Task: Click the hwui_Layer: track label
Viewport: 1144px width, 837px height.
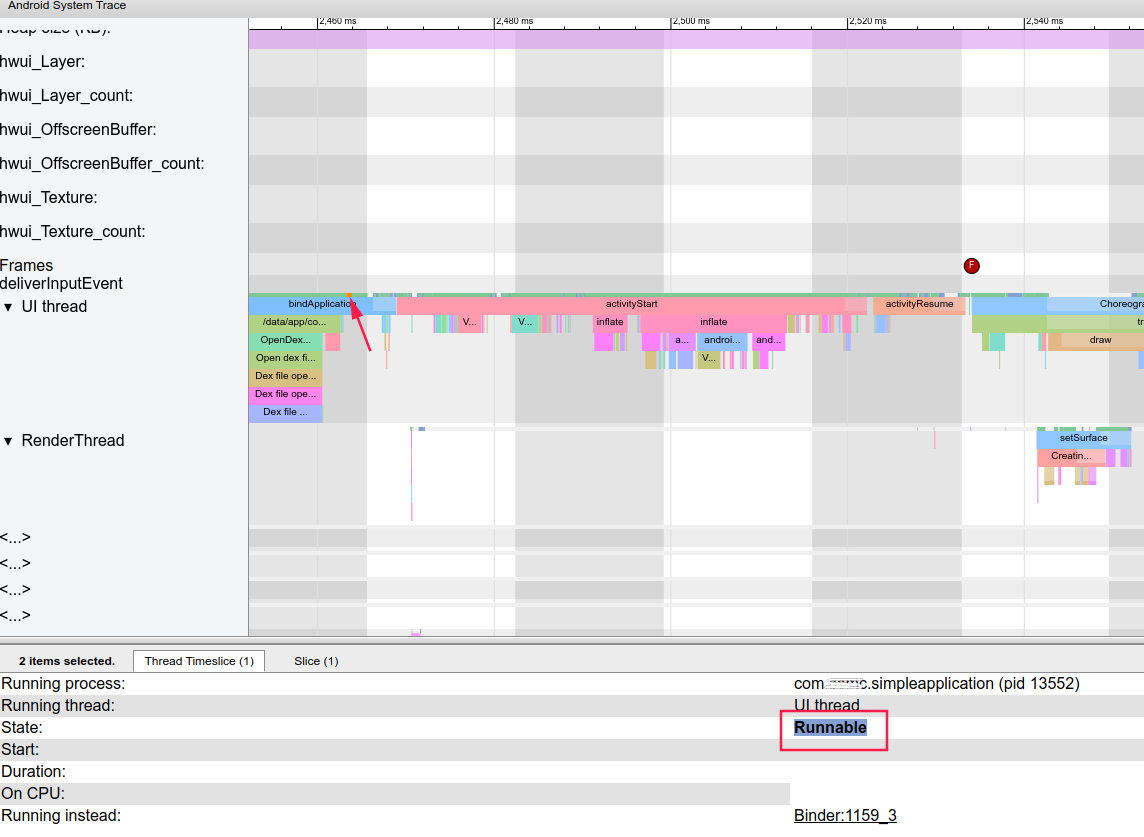Action: 42,62
